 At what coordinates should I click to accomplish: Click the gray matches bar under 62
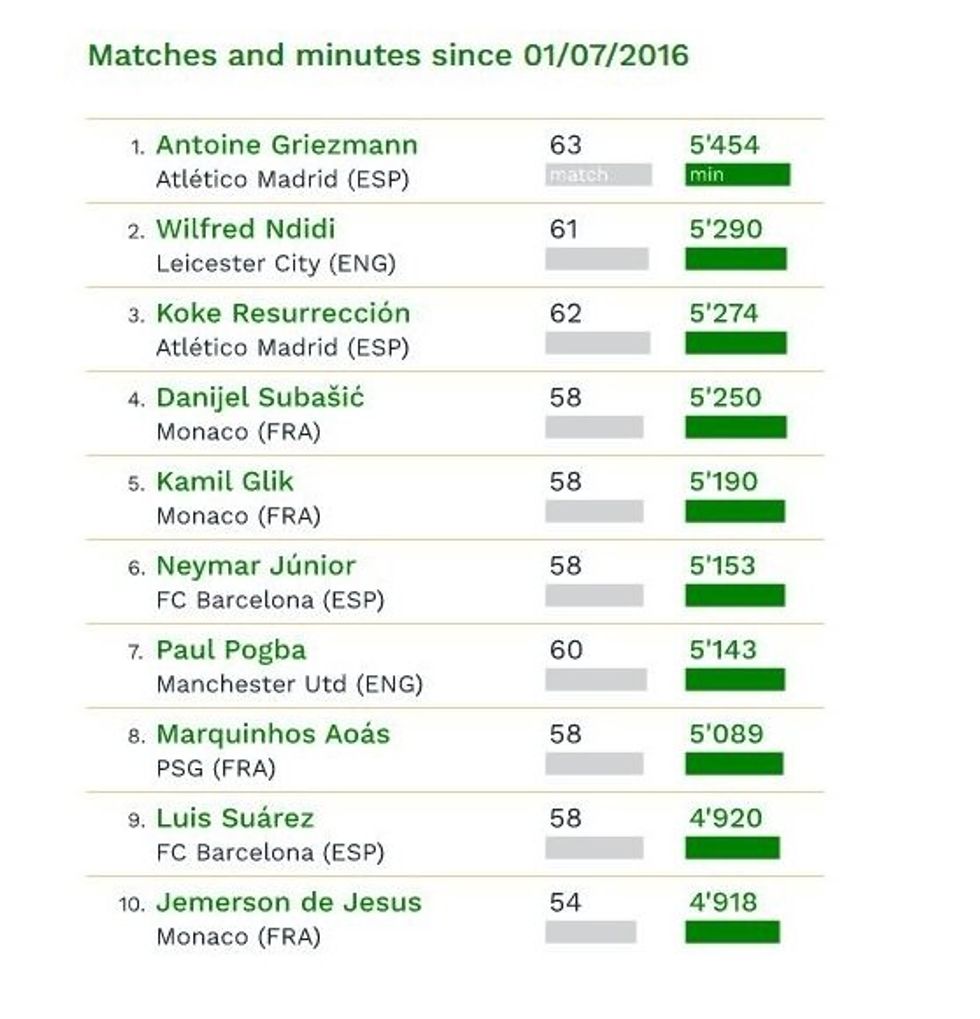[x=597, y=343]
